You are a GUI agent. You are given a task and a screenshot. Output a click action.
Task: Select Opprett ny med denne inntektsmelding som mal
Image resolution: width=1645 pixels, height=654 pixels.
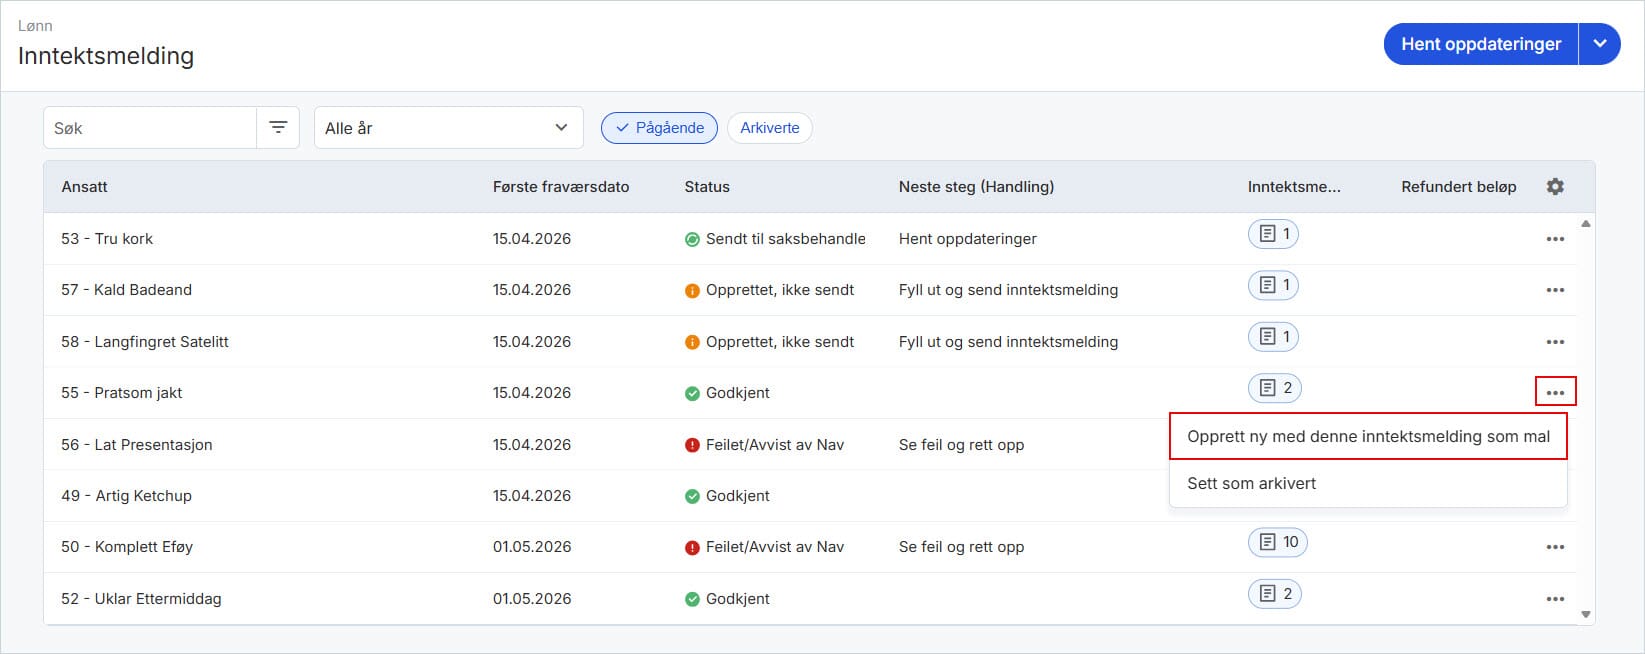pos(1368,436)
